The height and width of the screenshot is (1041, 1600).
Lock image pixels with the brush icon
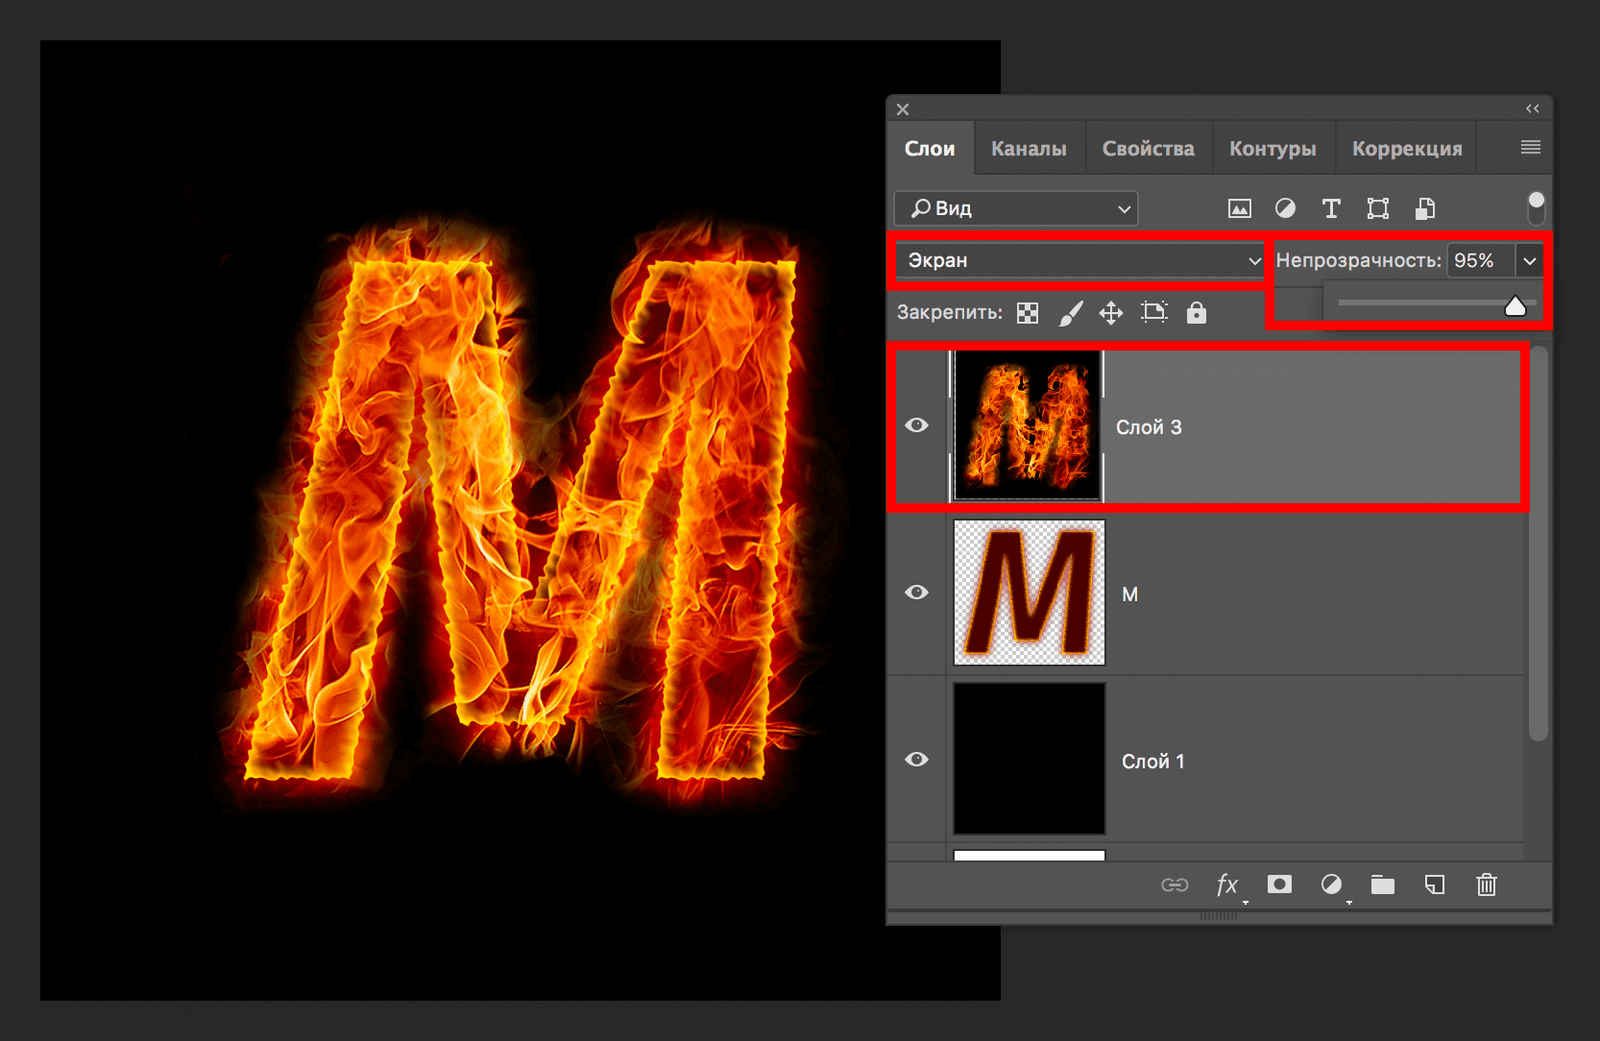[x=1070, y=313]
